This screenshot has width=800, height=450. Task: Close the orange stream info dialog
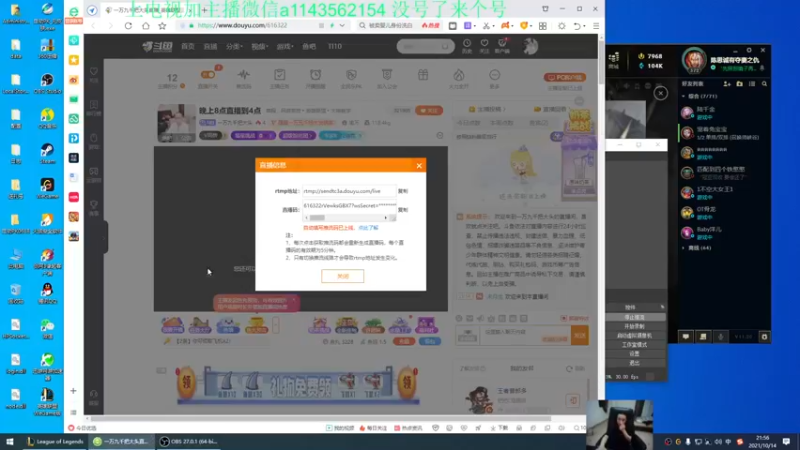pyautogui.click(x=419, y=165)
